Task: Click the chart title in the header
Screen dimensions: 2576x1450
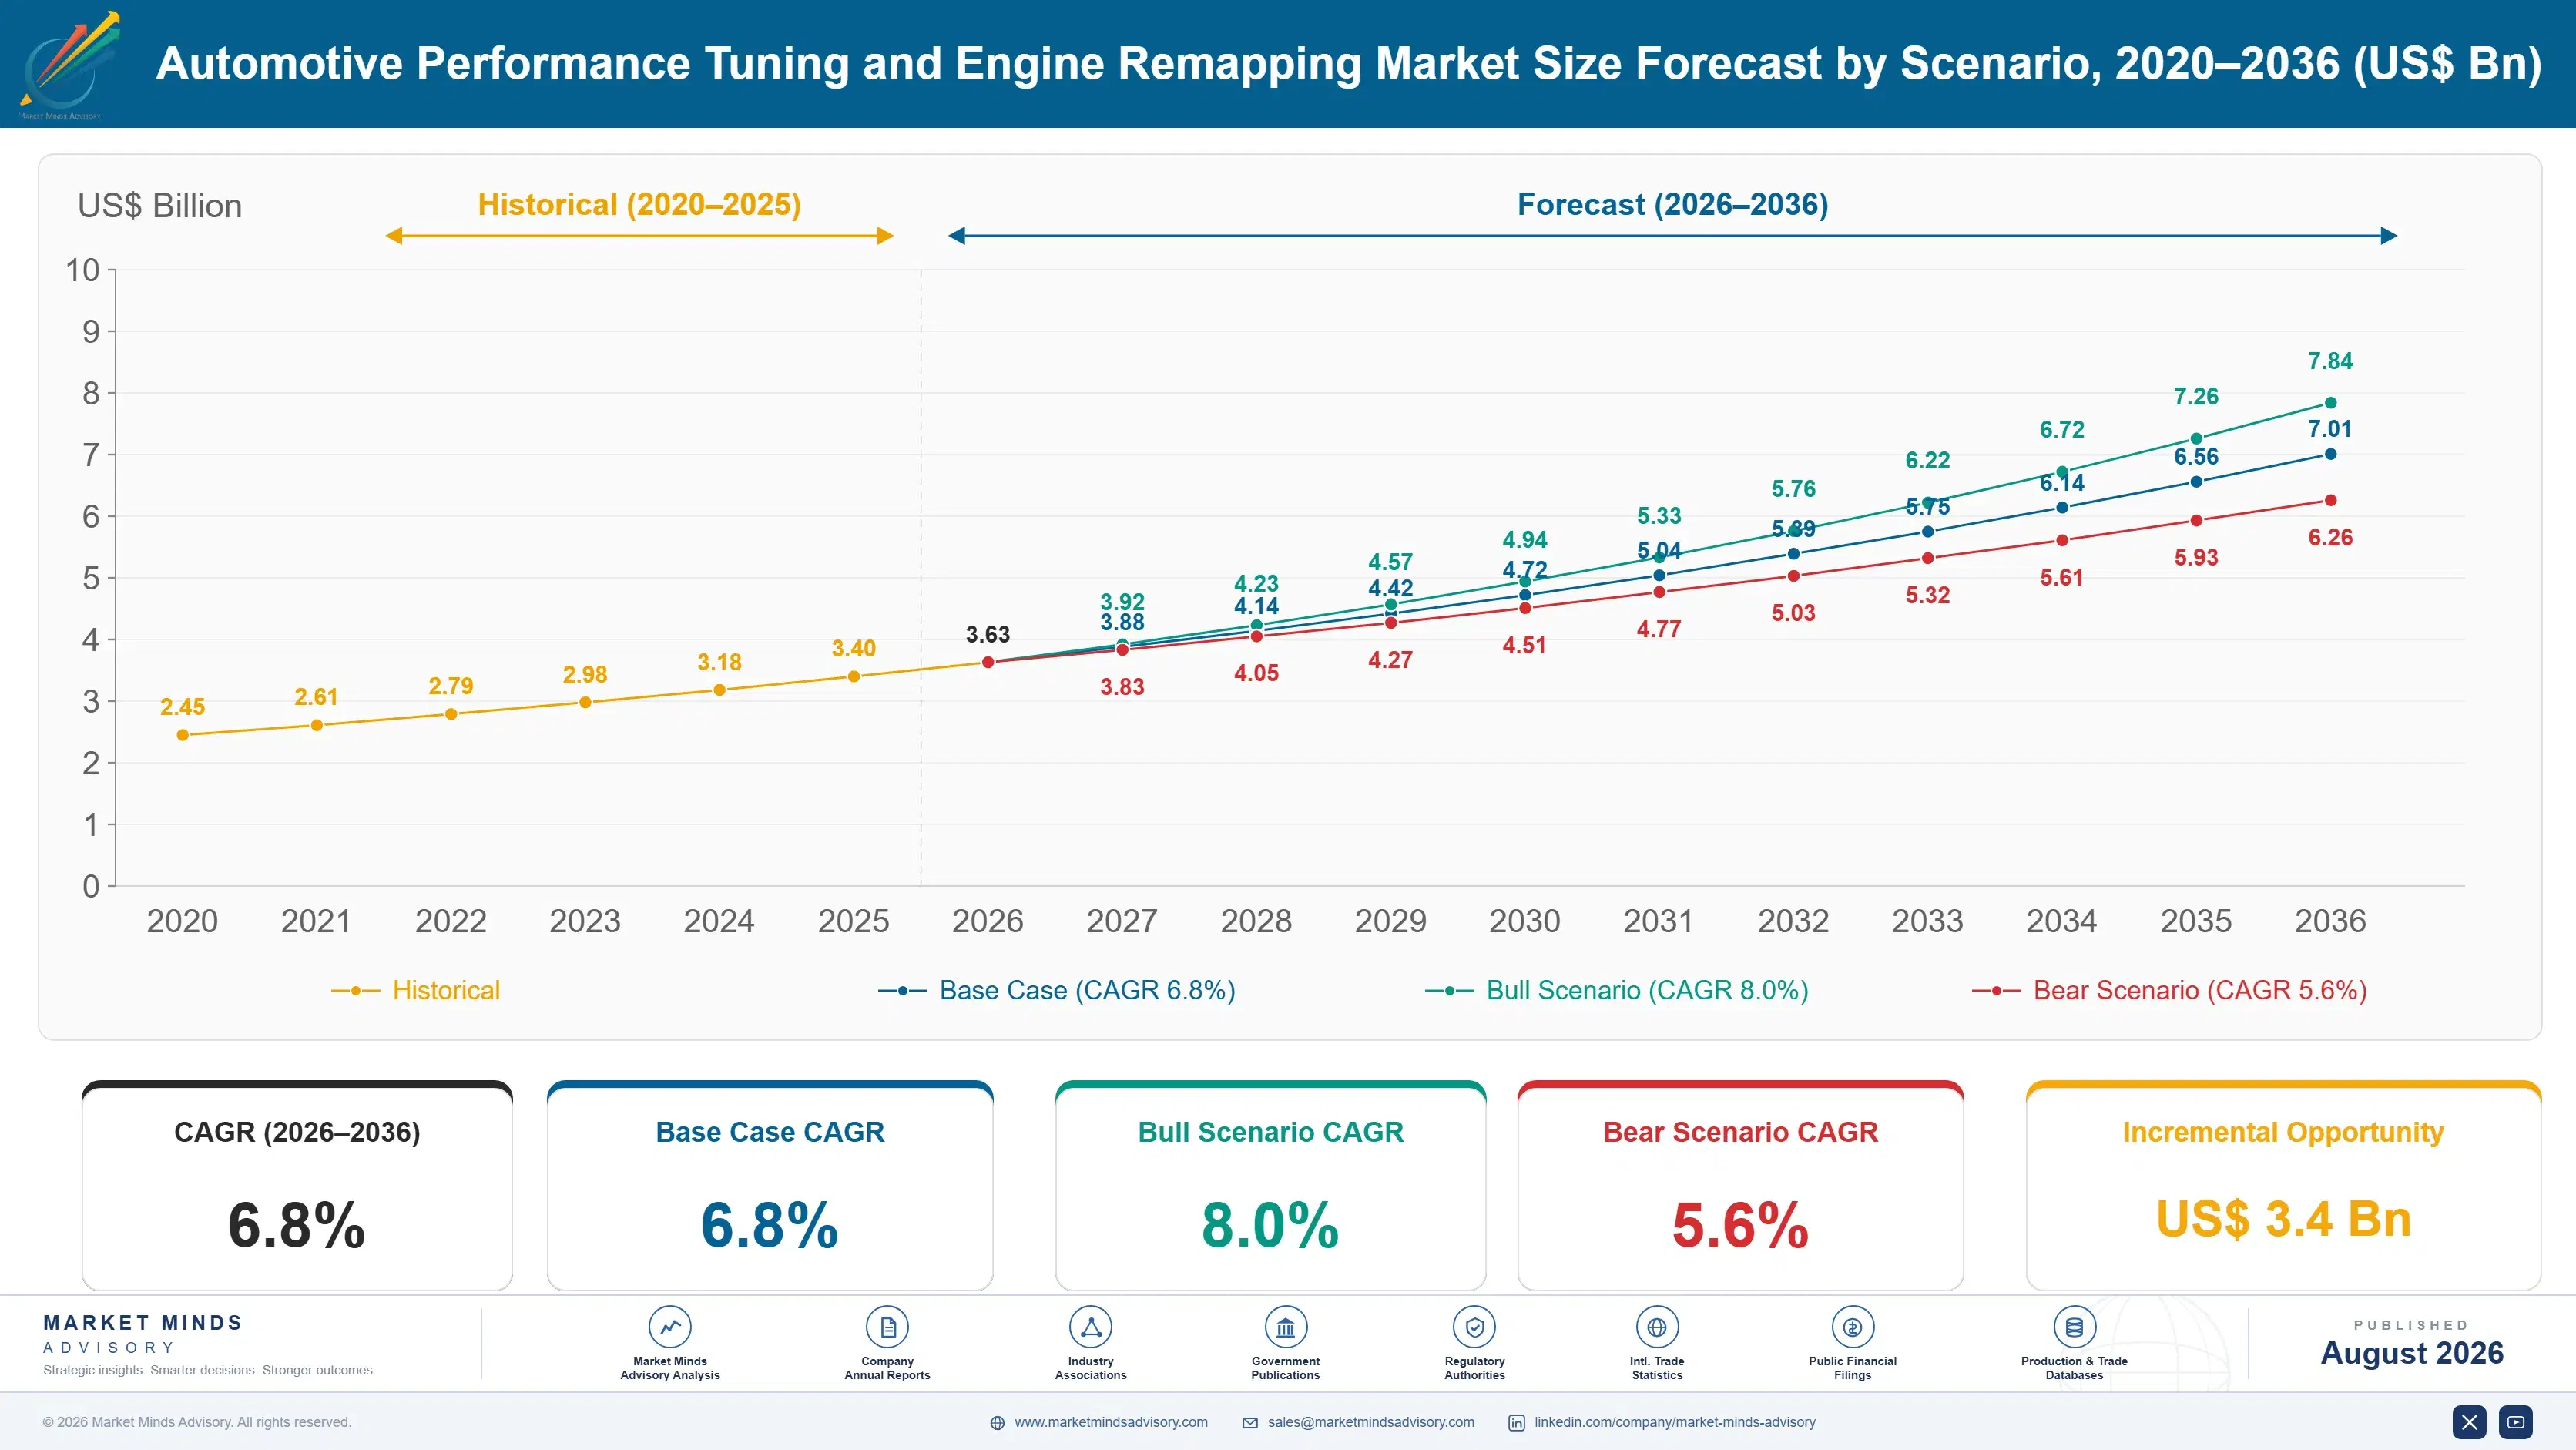Action: point(1349,63)
